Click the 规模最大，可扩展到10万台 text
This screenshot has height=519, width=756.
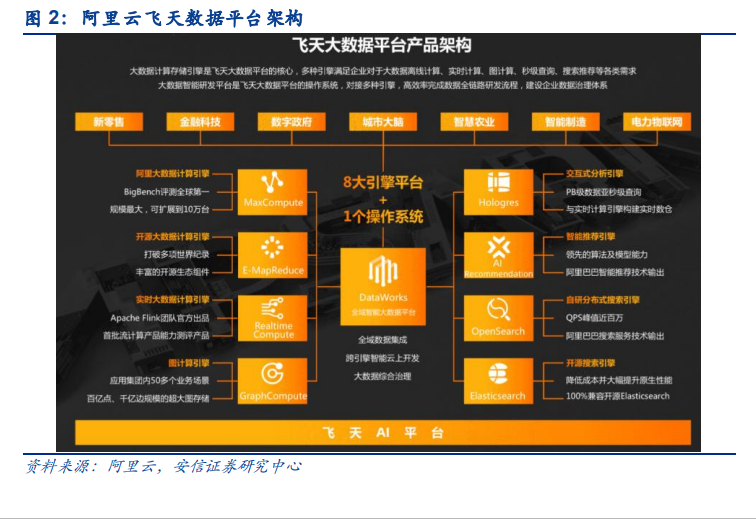160,209
